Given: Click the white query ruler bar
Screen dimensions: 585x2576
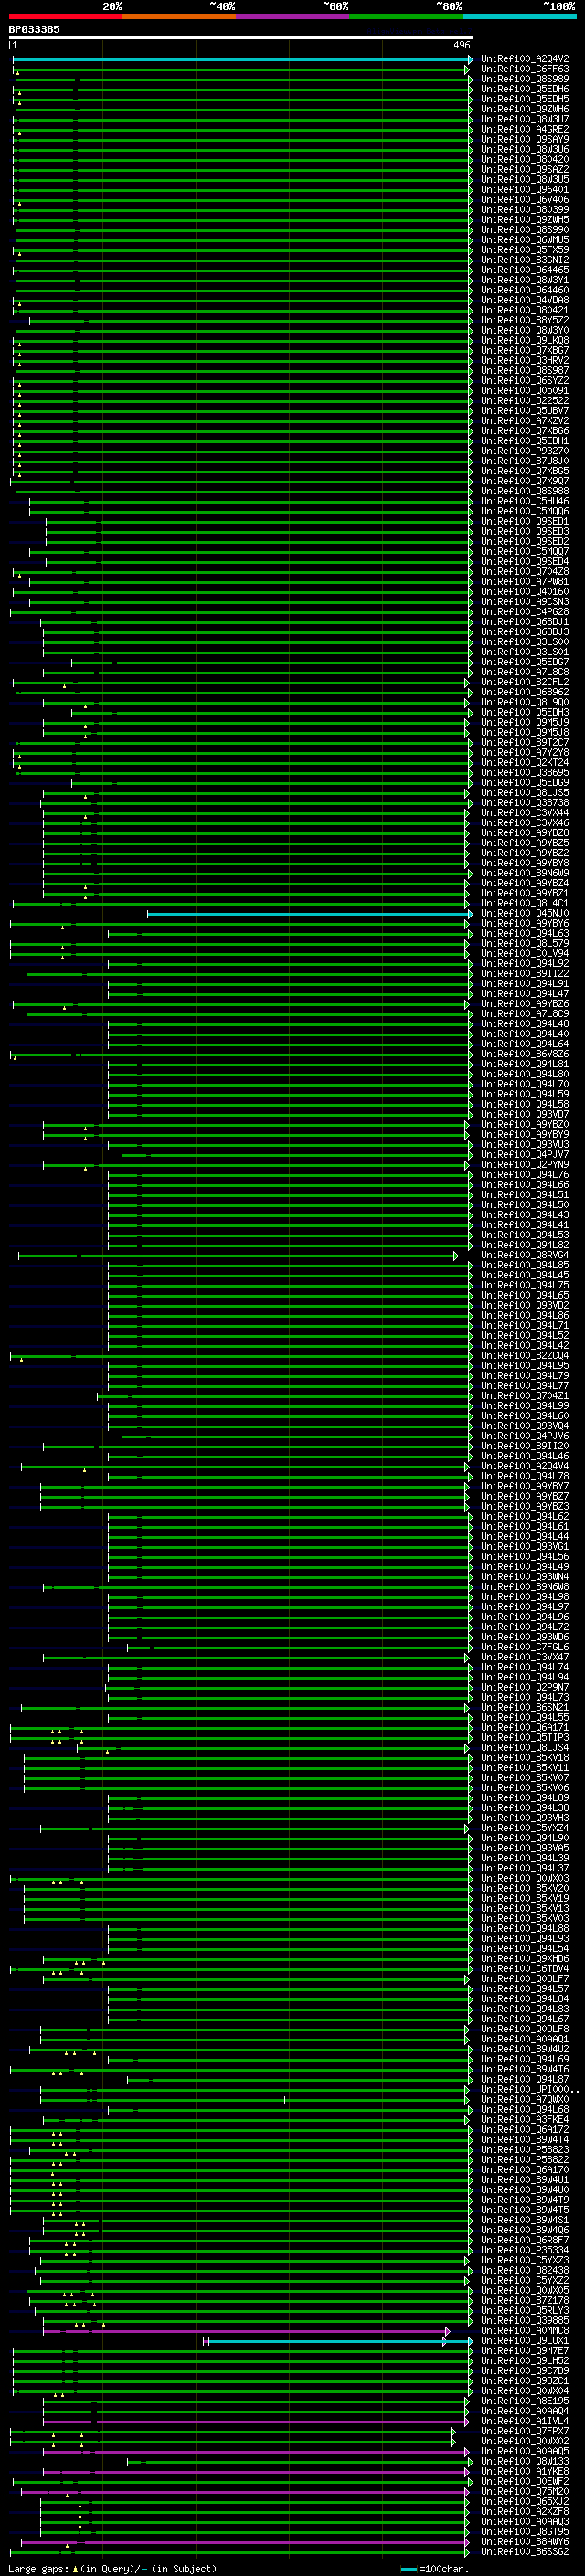Looking at the screenshot, I should click(241, 38).
